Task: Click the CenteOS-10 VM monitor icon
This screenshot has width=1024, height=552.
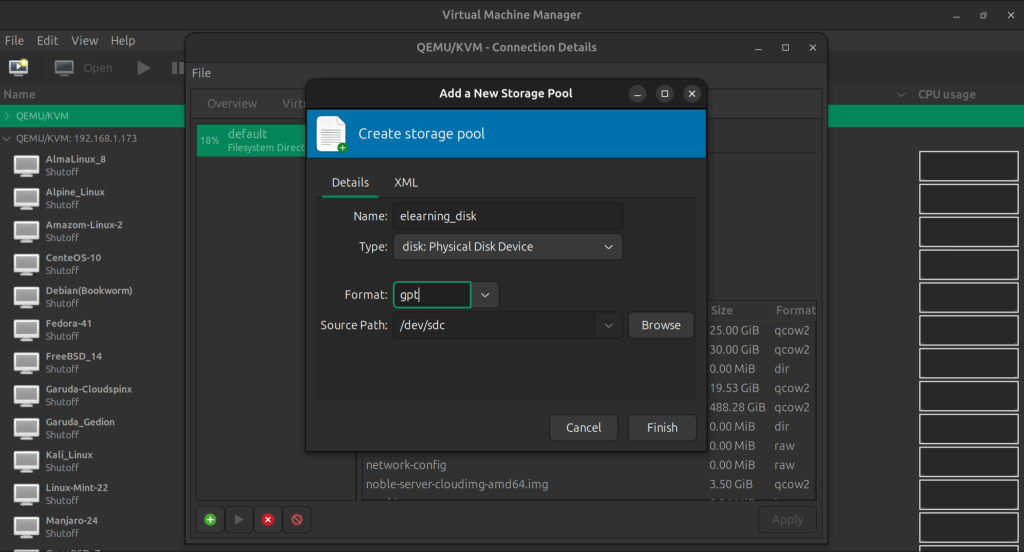Action: [x=26, y=265]
